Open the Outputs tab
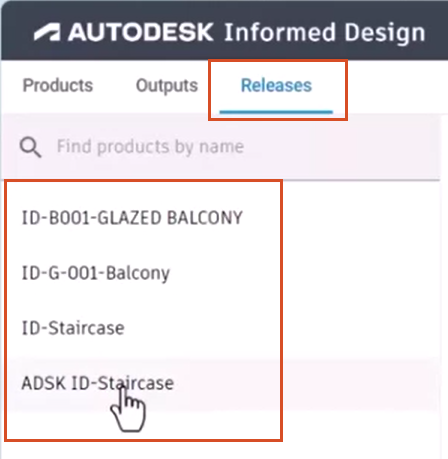 click(167, 85)
